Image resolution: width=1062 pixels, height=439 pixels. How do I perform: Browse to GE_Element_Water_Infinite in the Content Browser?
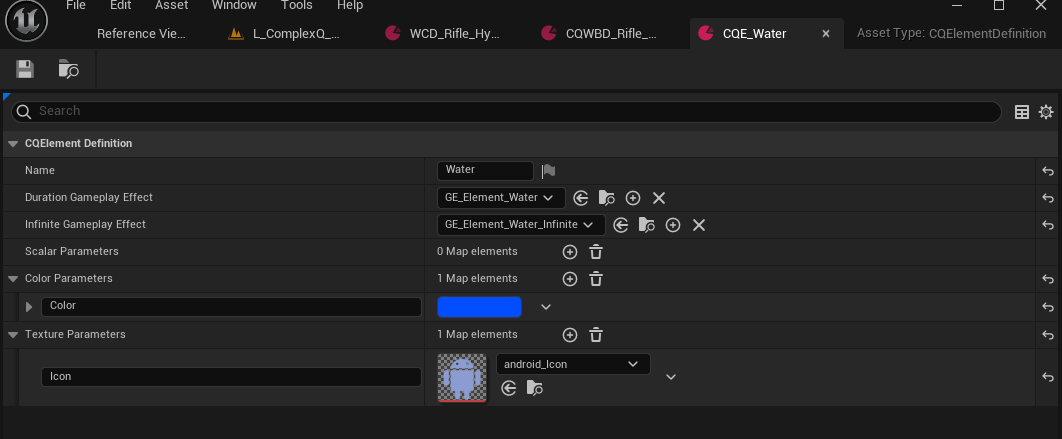pyautogui.click(x=647, y=225)
